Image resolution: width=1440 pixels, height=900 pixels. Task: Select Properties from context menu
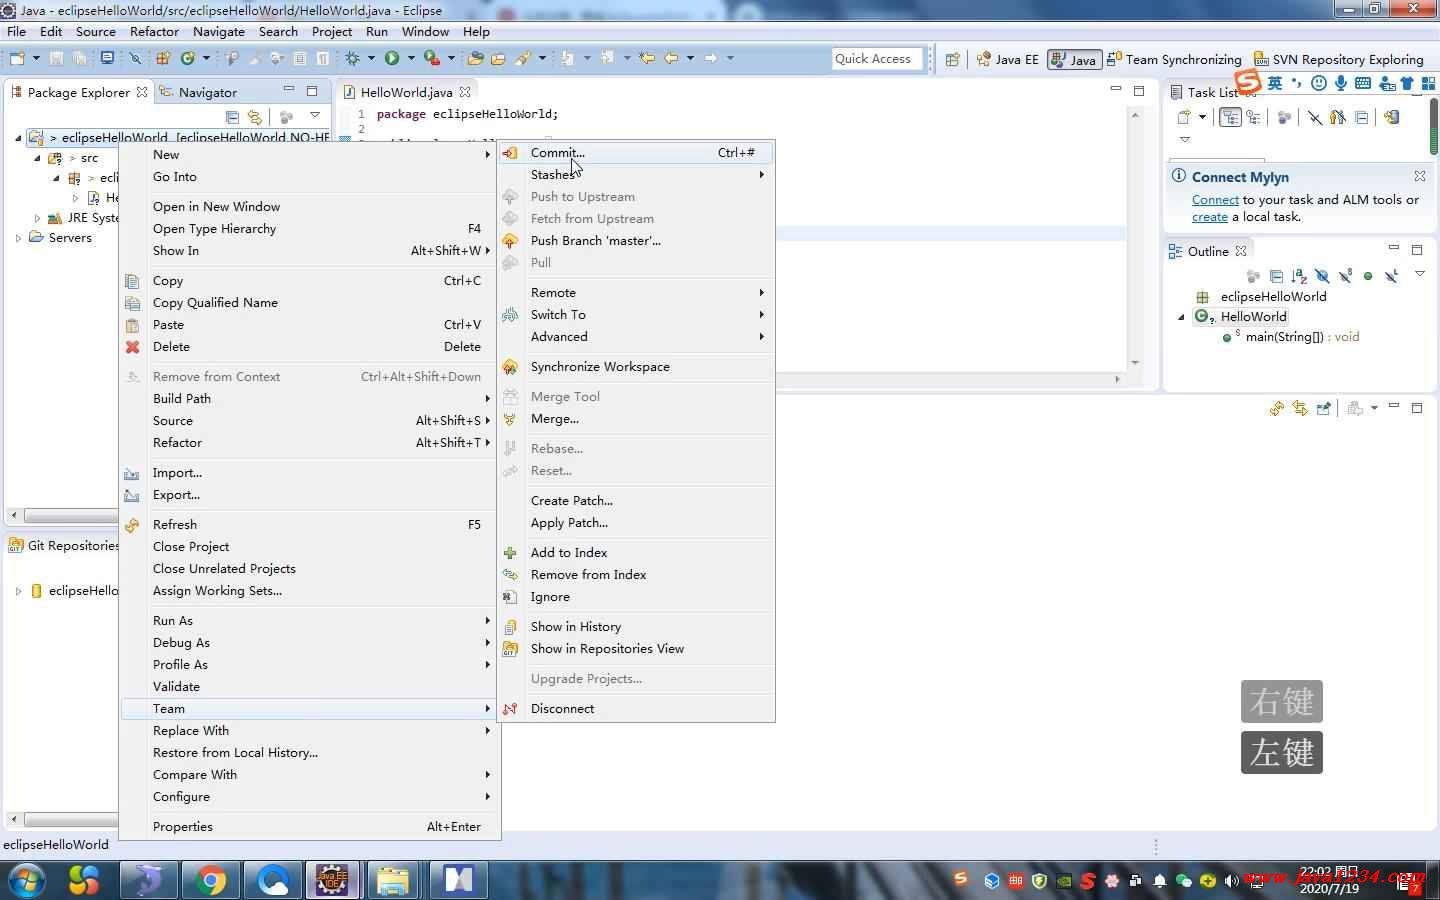[x=310, y=827]
